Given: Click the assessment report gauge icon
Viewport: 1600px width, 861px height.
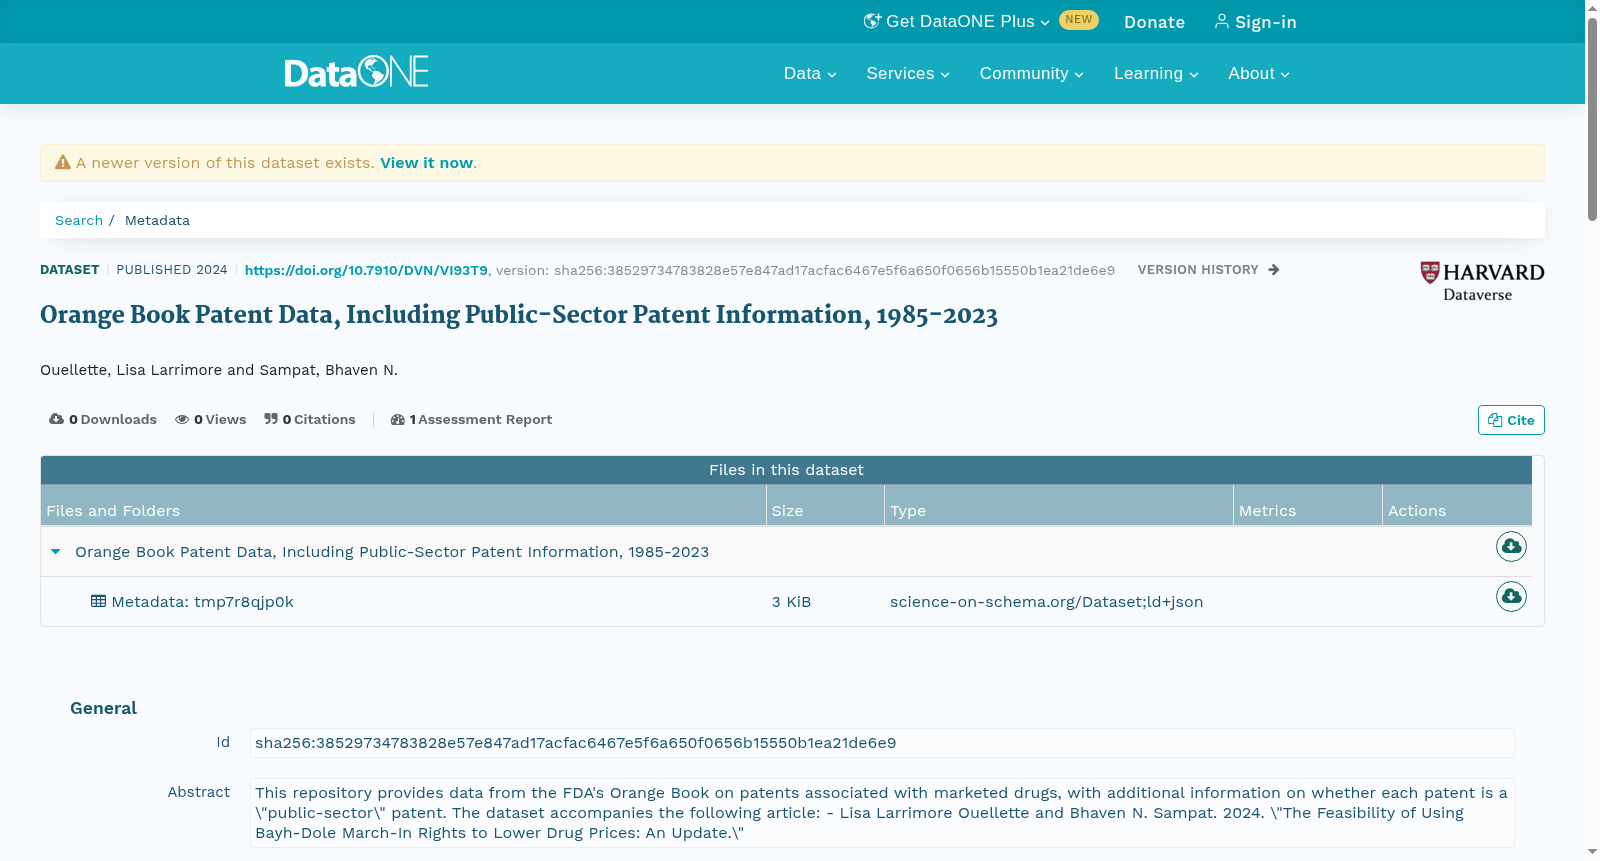Looking at the screenshot, I should [x=398, y=419].
